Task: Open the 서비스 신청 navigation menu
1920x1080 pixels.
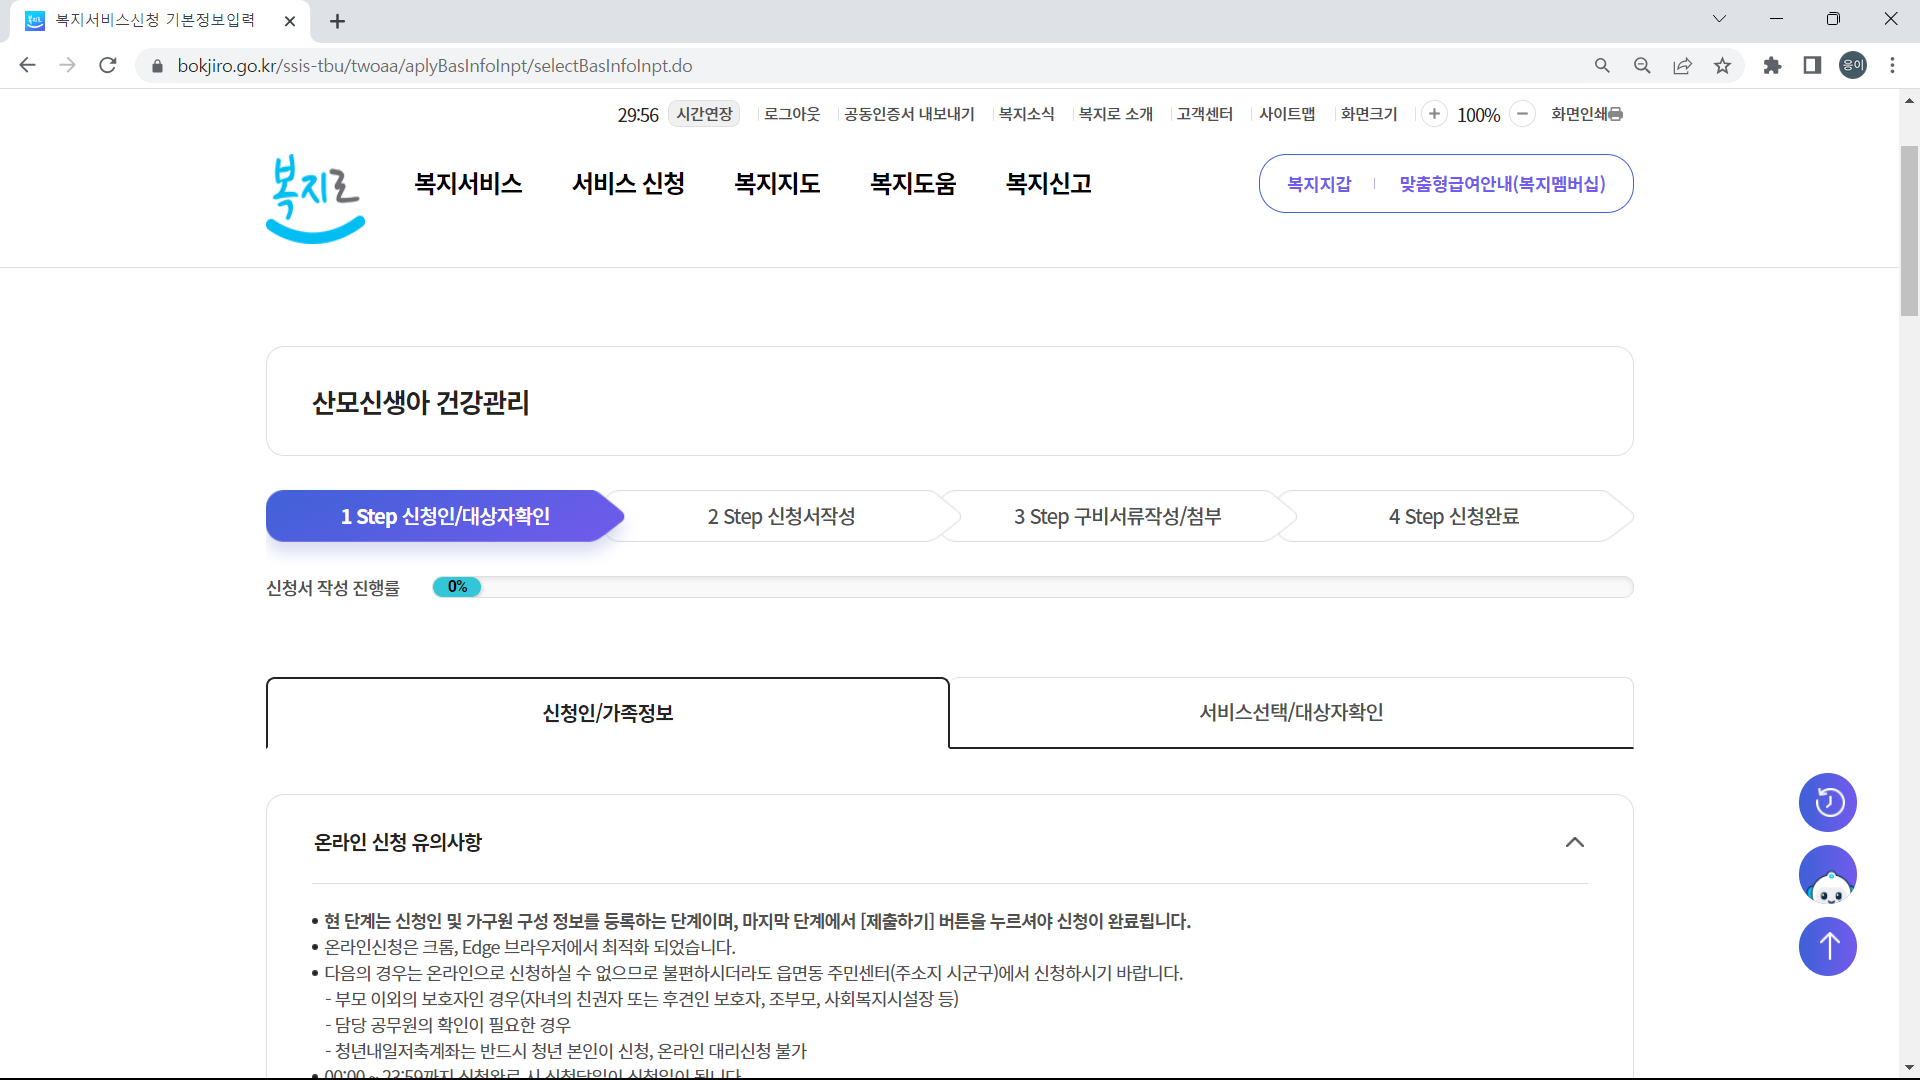Action: point(627,183)
